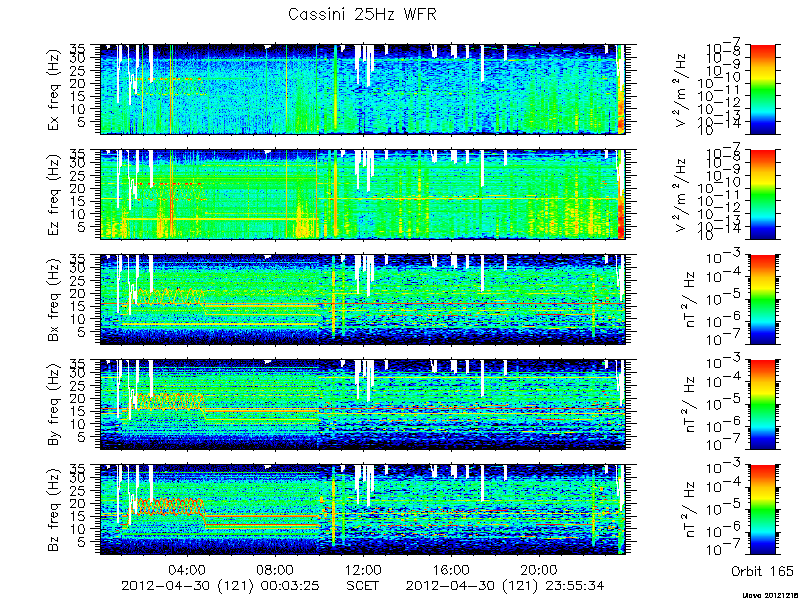Screen dimensions: 800x600
Task: Click the nT²/Hz unit label beside Bz color bar
Action: click(688, 510)
